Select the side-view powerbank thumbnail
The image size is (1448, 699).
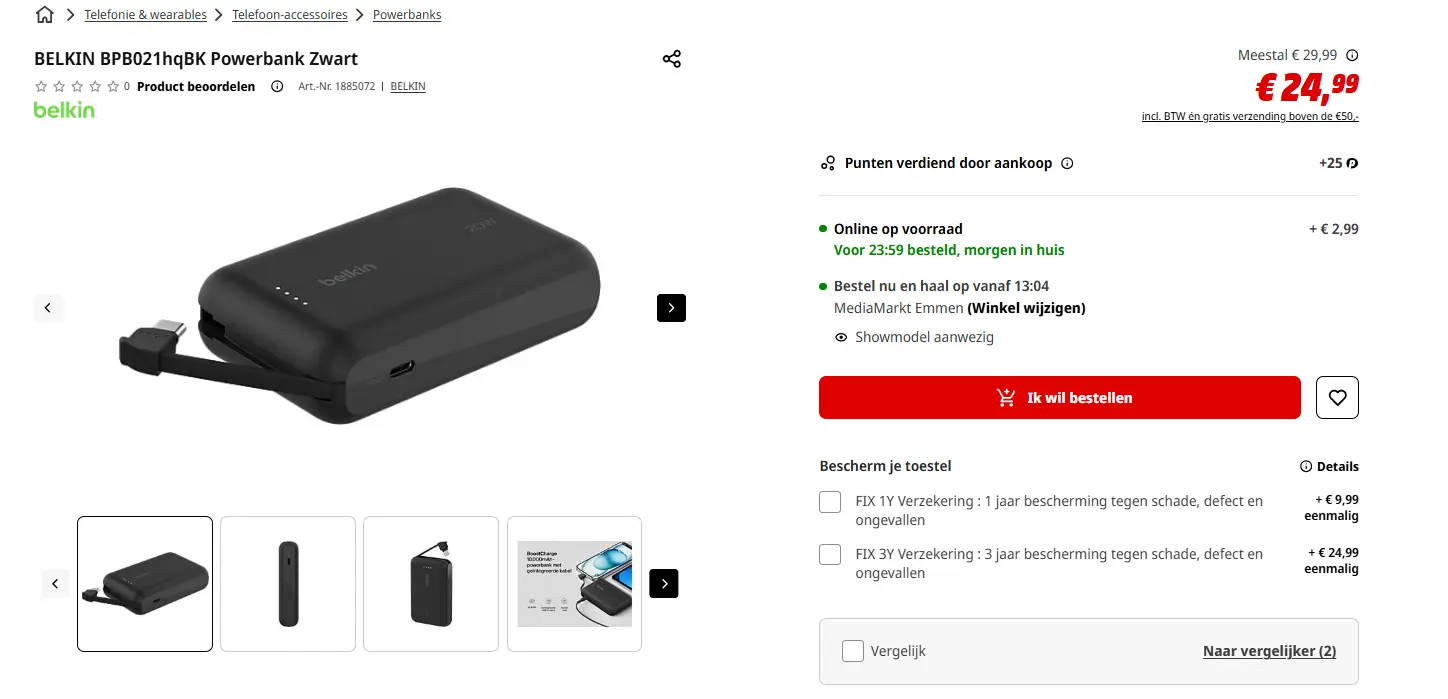pos(288,584)
